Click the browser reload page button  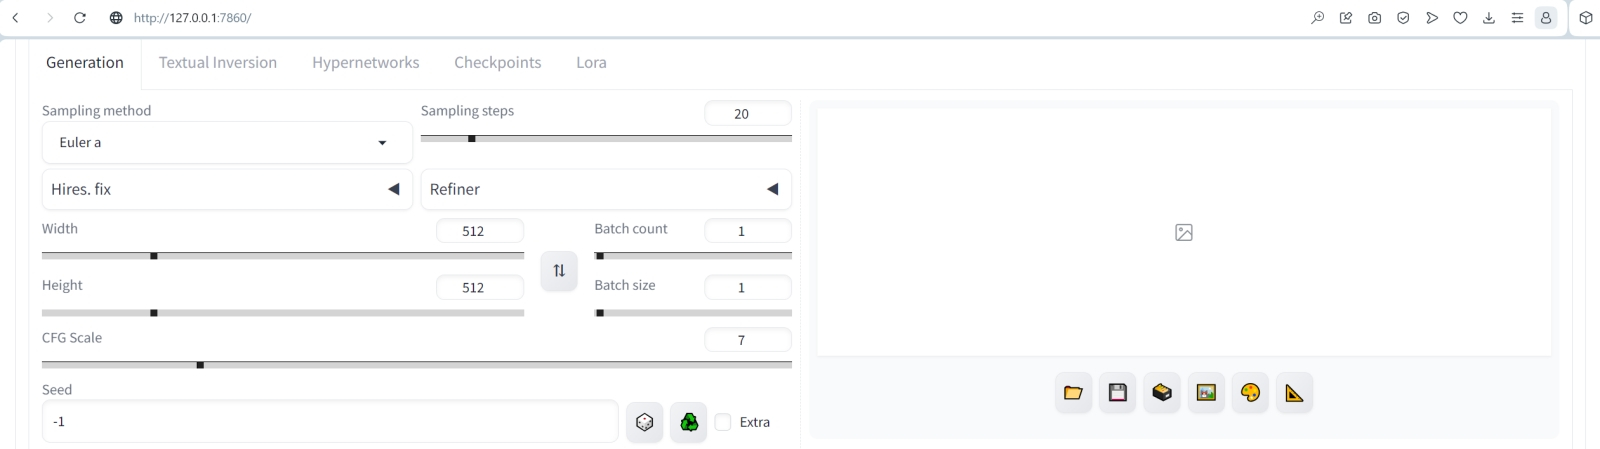[80, 18]
